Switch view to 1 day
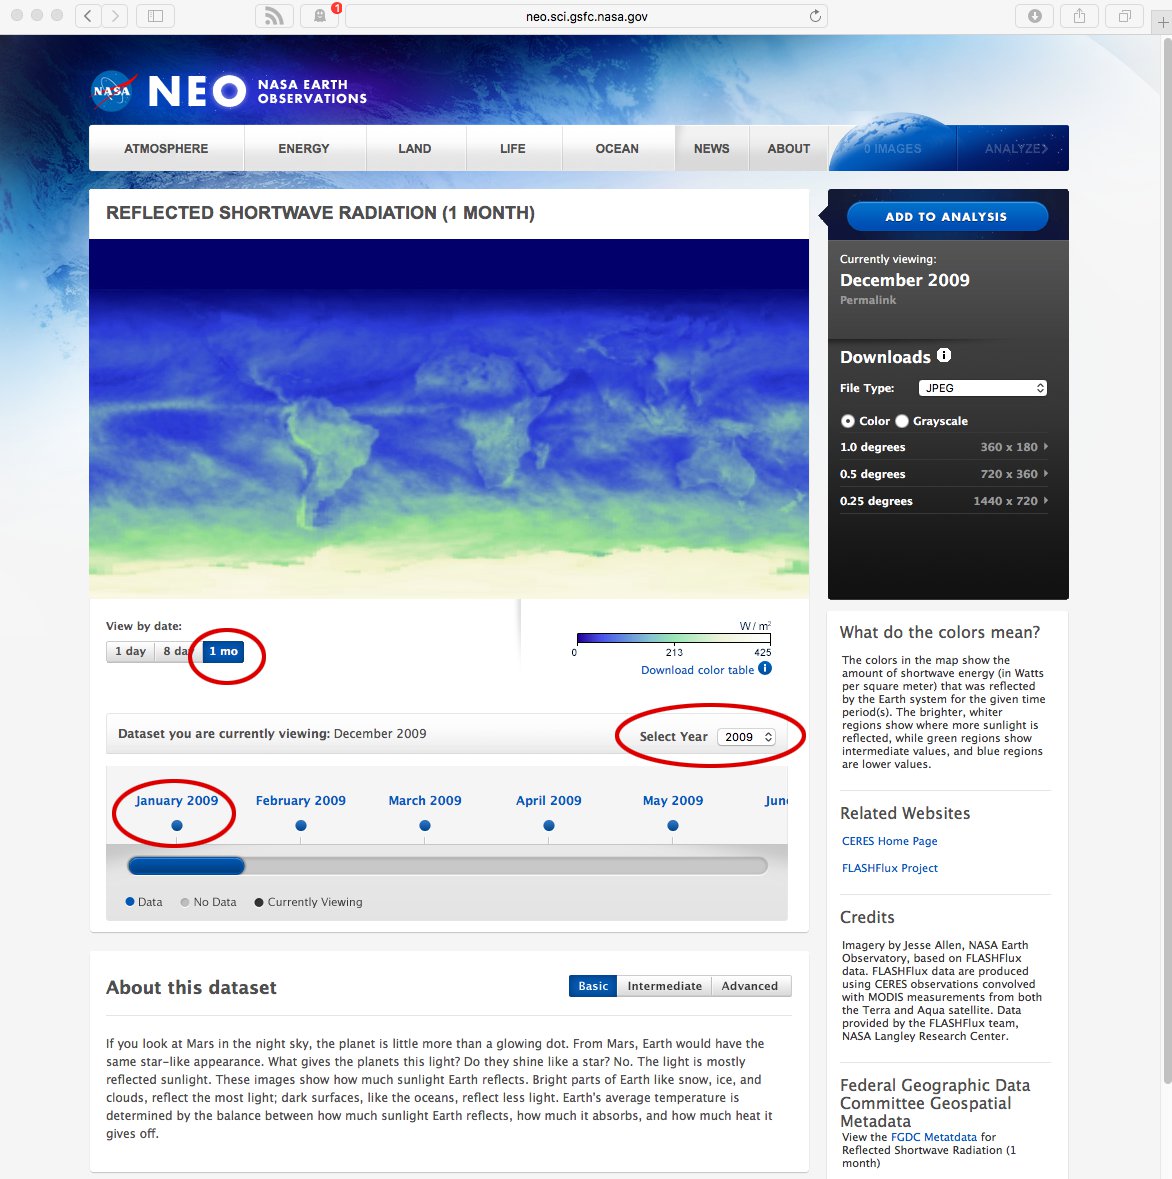Viewport: 1172px width, 1179px height. [130, 651]
